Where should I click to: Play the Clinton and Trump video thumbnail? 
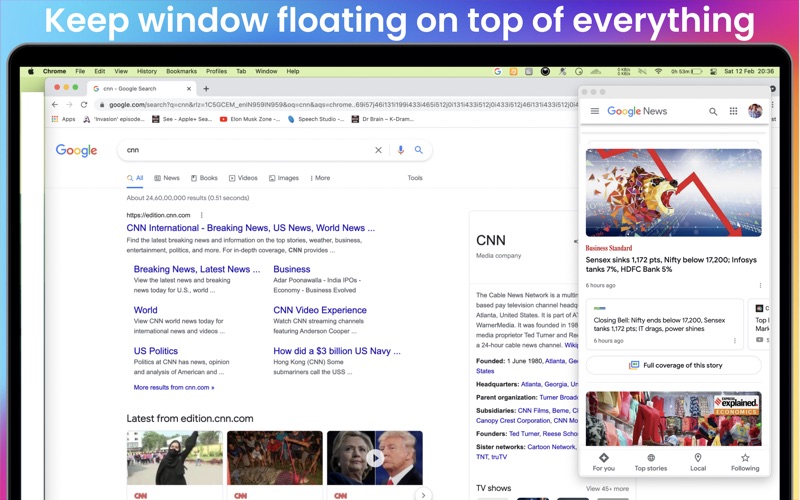[375, 458]
